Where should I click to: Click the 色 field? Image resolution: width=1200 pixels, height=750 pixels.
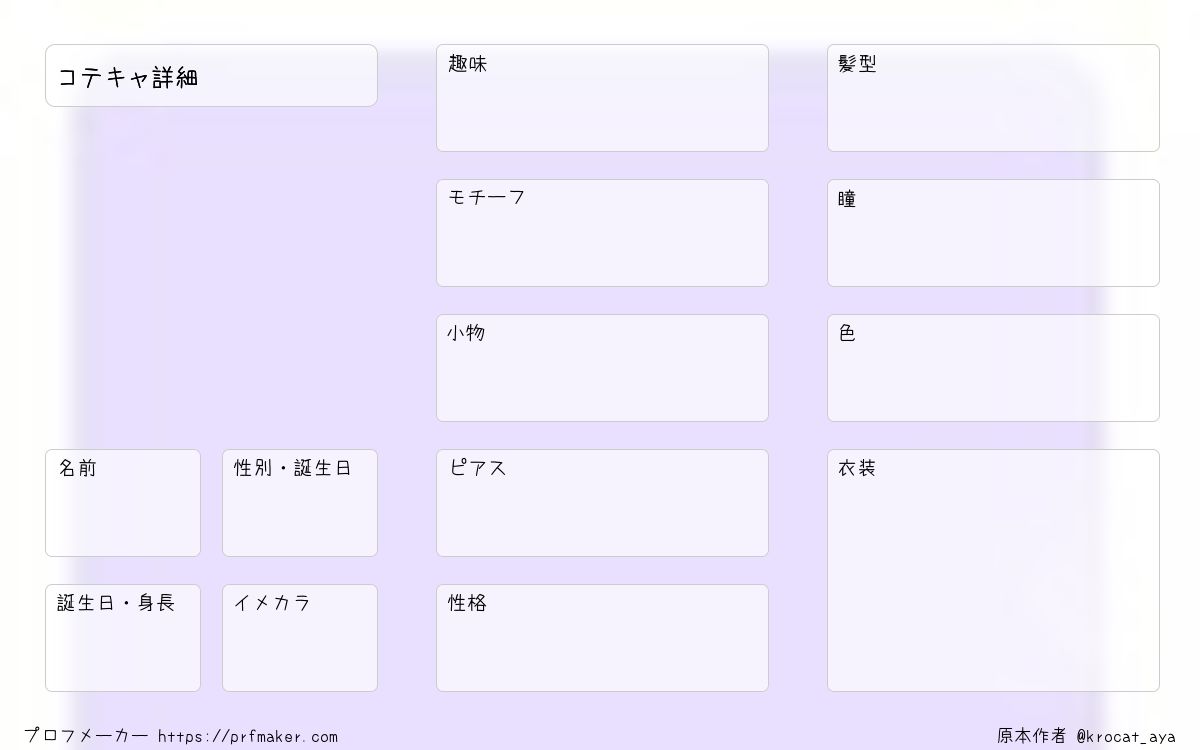(993, 368)
